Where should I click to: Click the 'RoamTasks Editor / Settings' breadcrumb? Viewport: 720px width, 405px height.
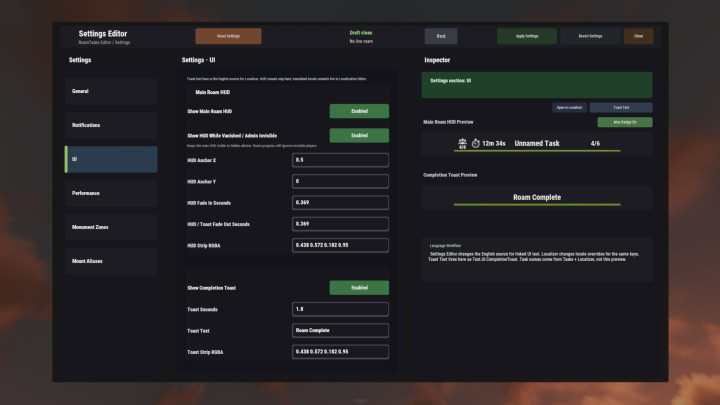[104, 42]
